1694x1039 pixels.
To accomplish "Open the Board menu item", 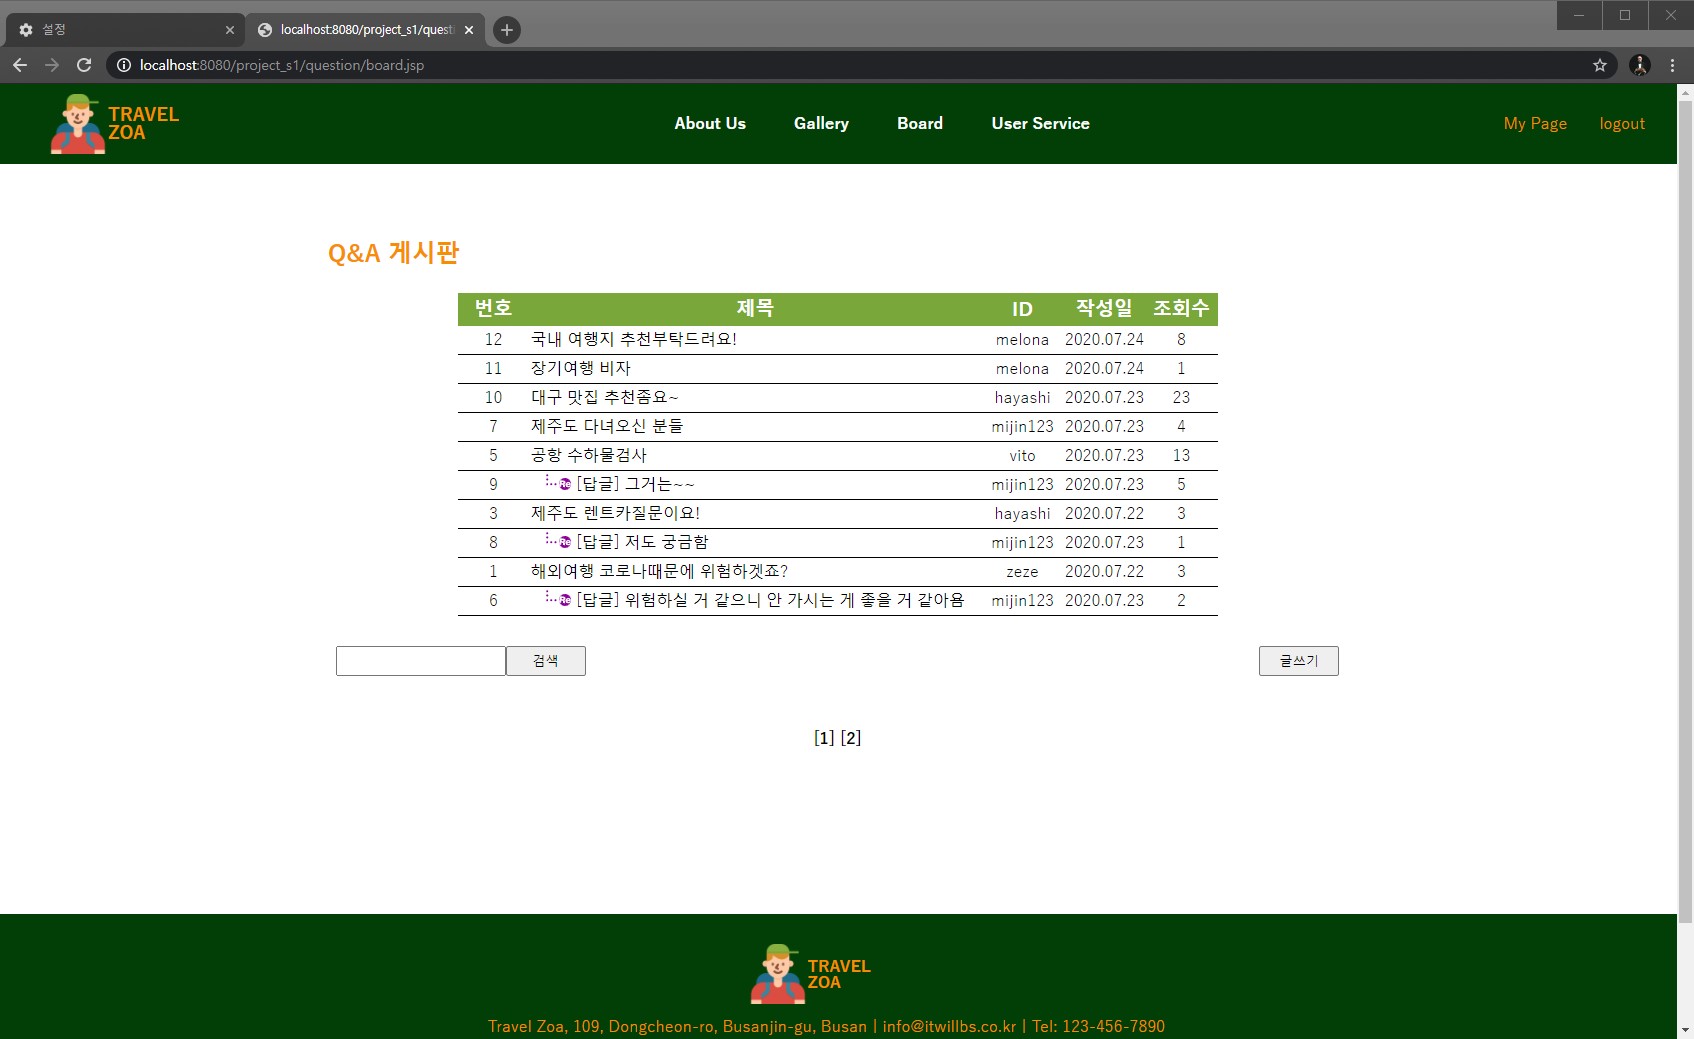I will point(919,123).
